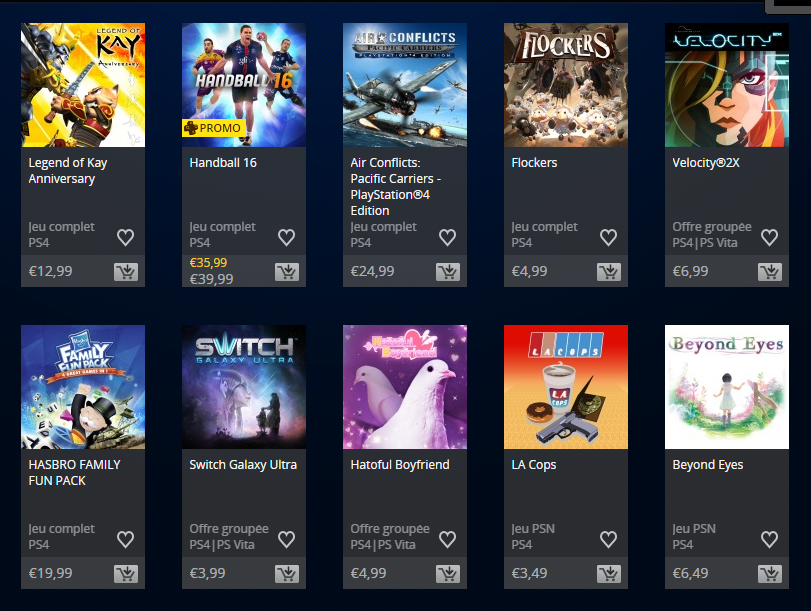This screenshot has height=611, width=811.
Task: Open the Velocity 2X game title link
Action: pyautogui.click(x=705, y=163)
